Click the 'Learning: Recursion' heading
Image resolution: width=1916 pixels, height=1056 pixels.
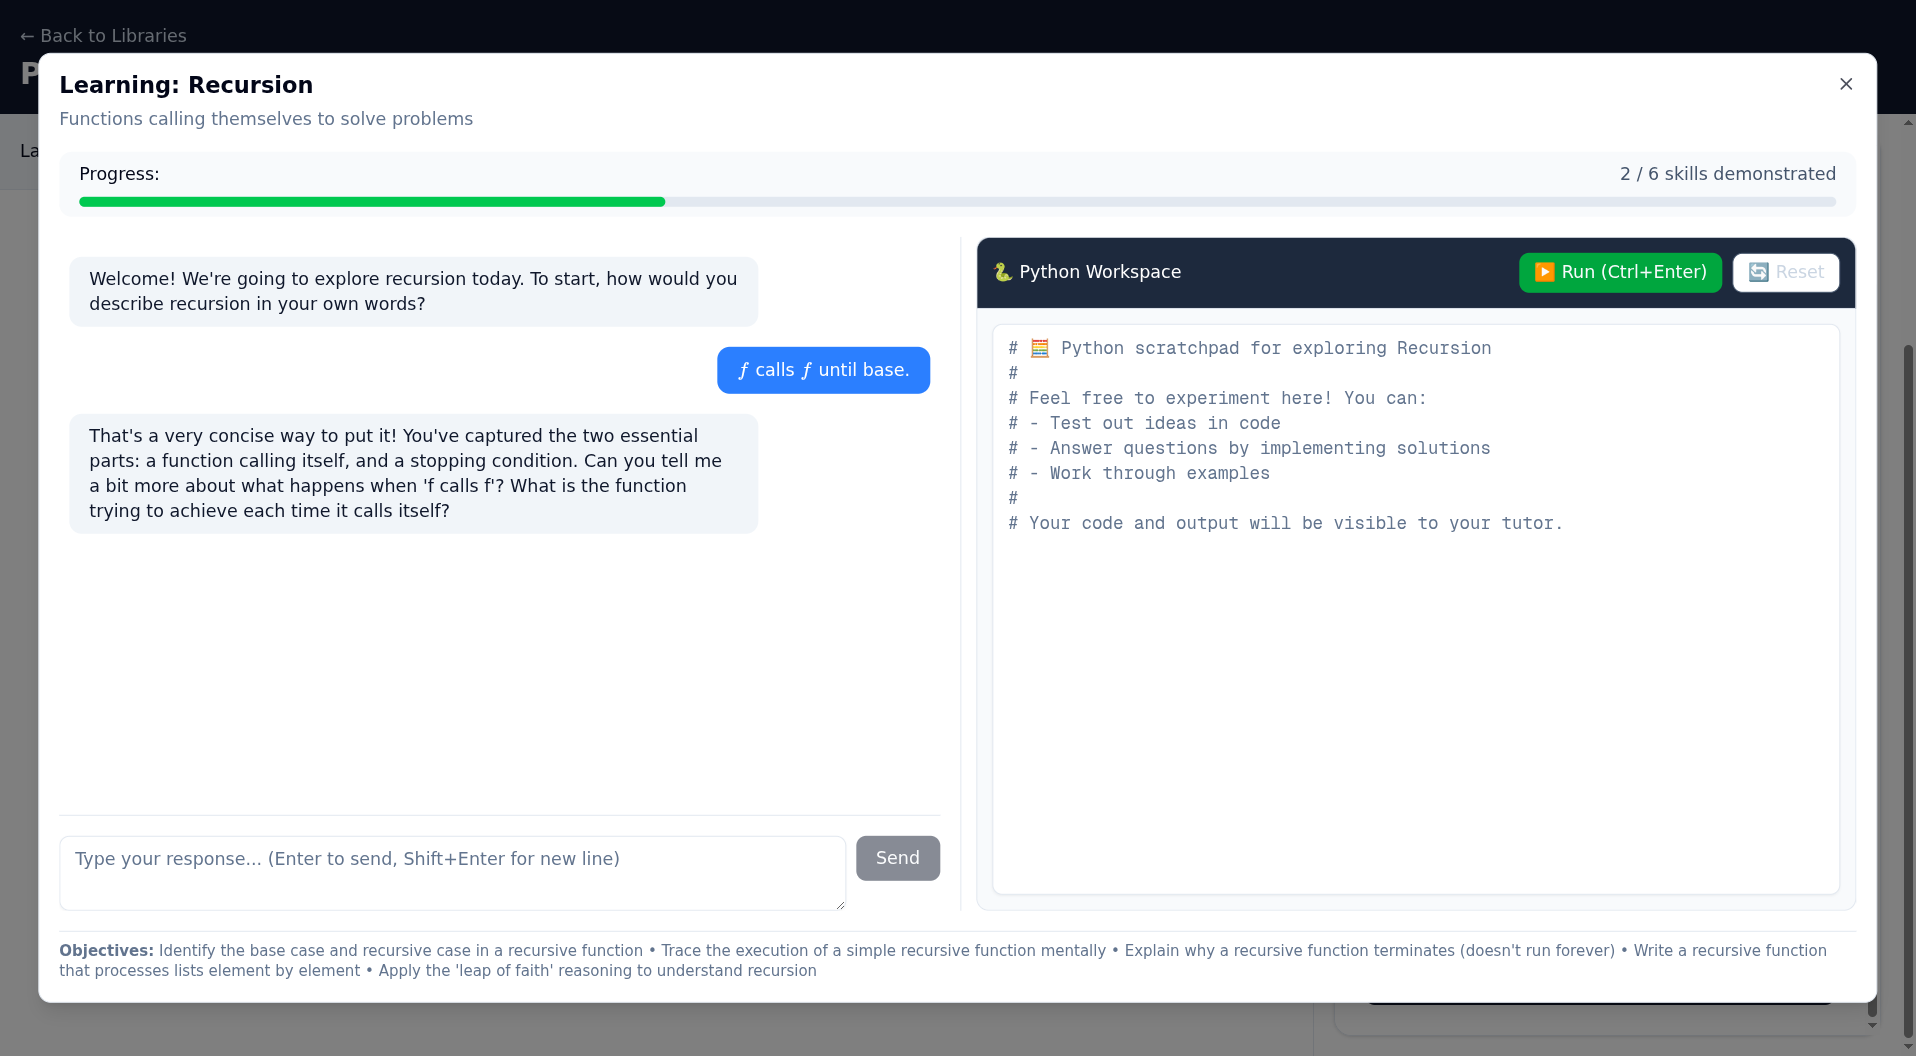coord(186,85)
